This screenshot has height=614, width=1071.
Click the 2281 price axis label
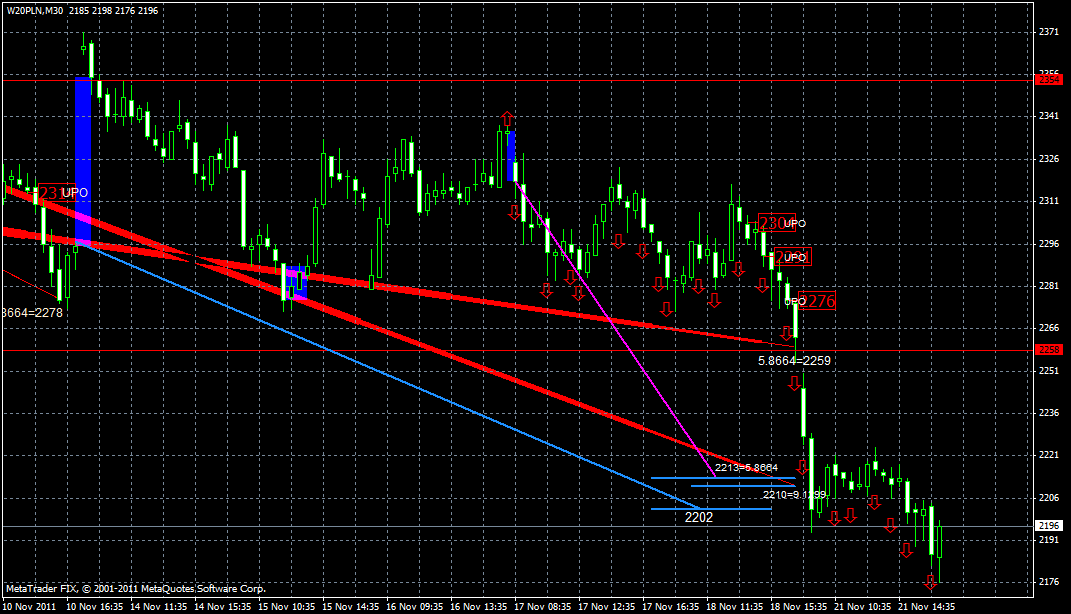(1048, 285)
